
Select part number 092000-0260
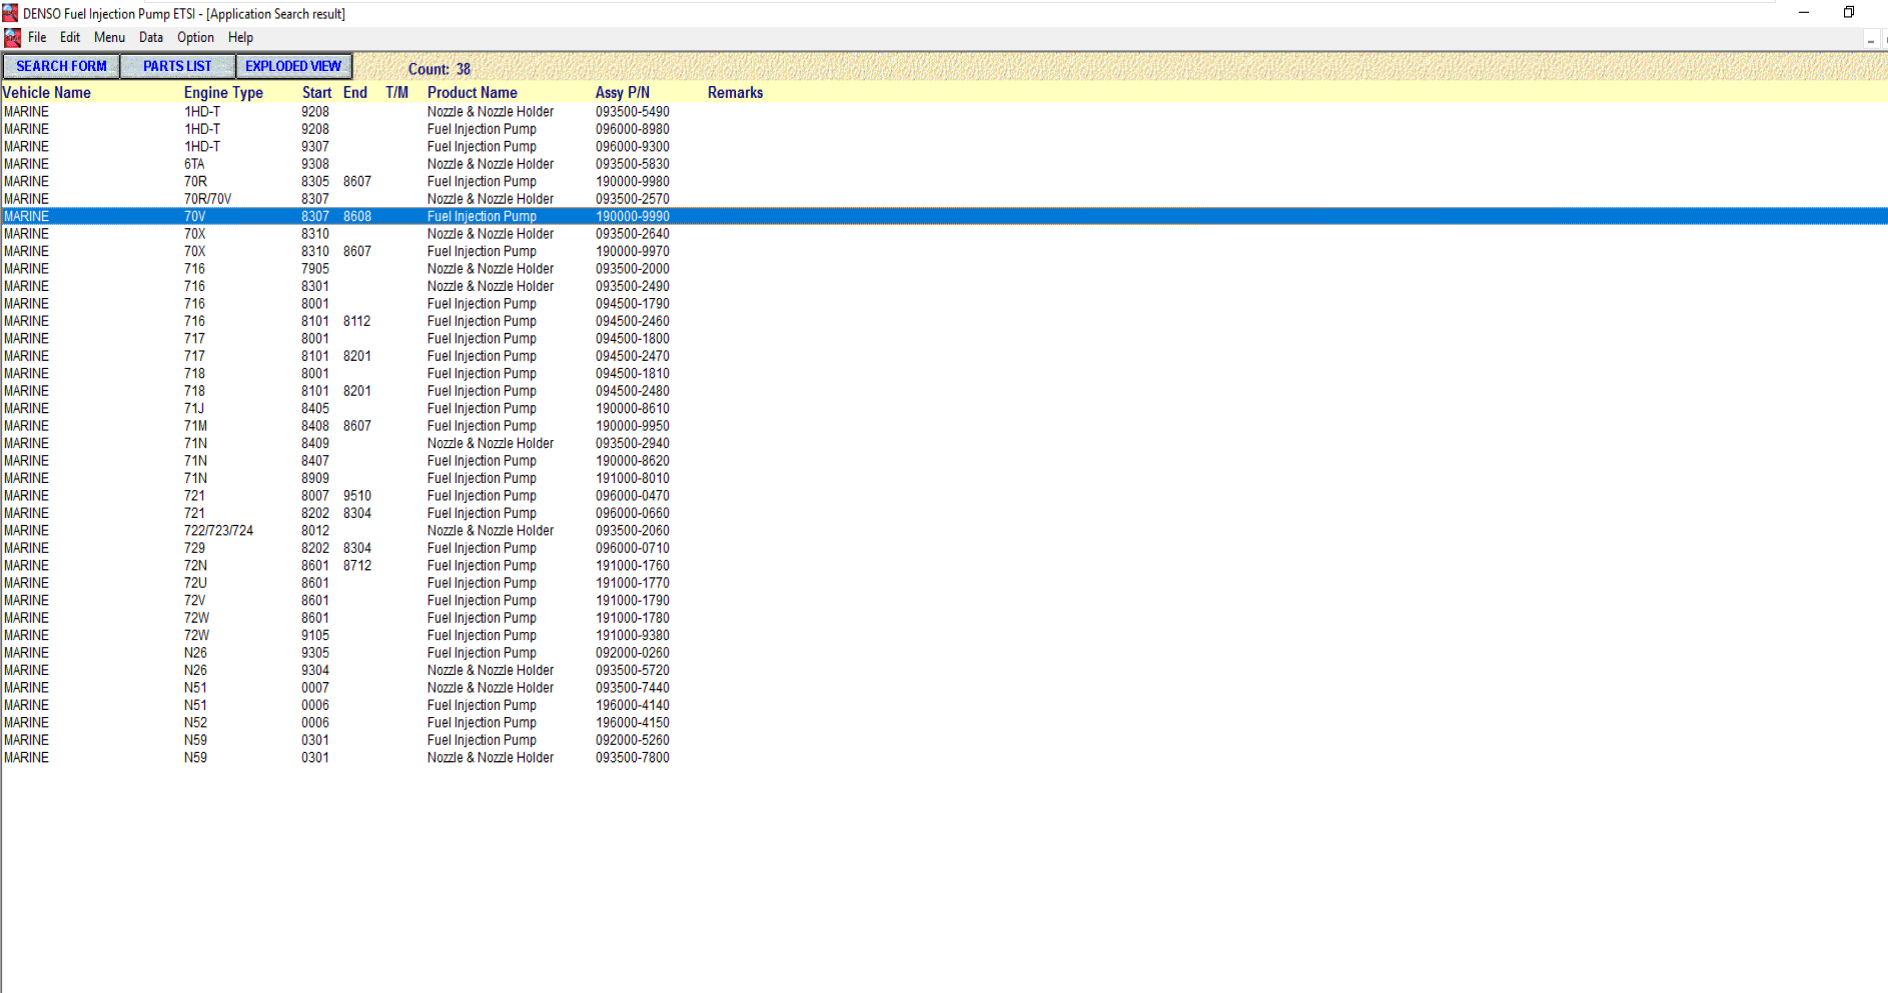click(633, 653)
